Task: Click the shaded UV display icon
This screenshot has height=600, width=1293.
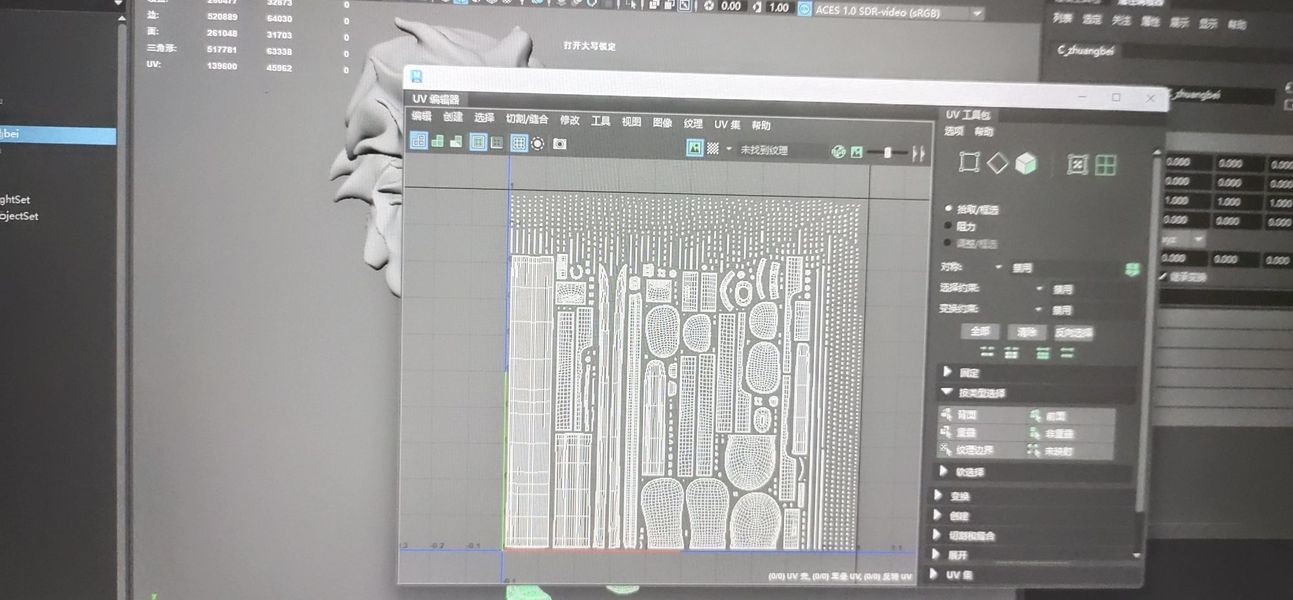Action: pos(438,142)
